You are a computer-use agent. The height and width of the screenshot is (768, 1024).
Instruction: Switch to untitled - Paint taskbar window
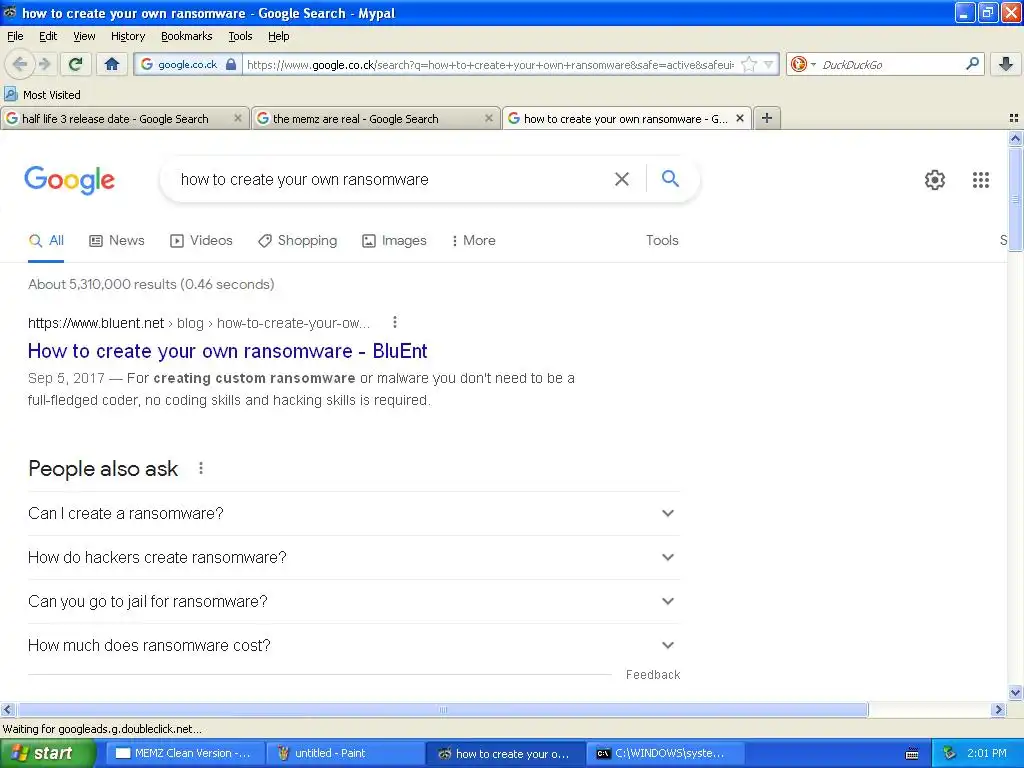click(345, 753)
